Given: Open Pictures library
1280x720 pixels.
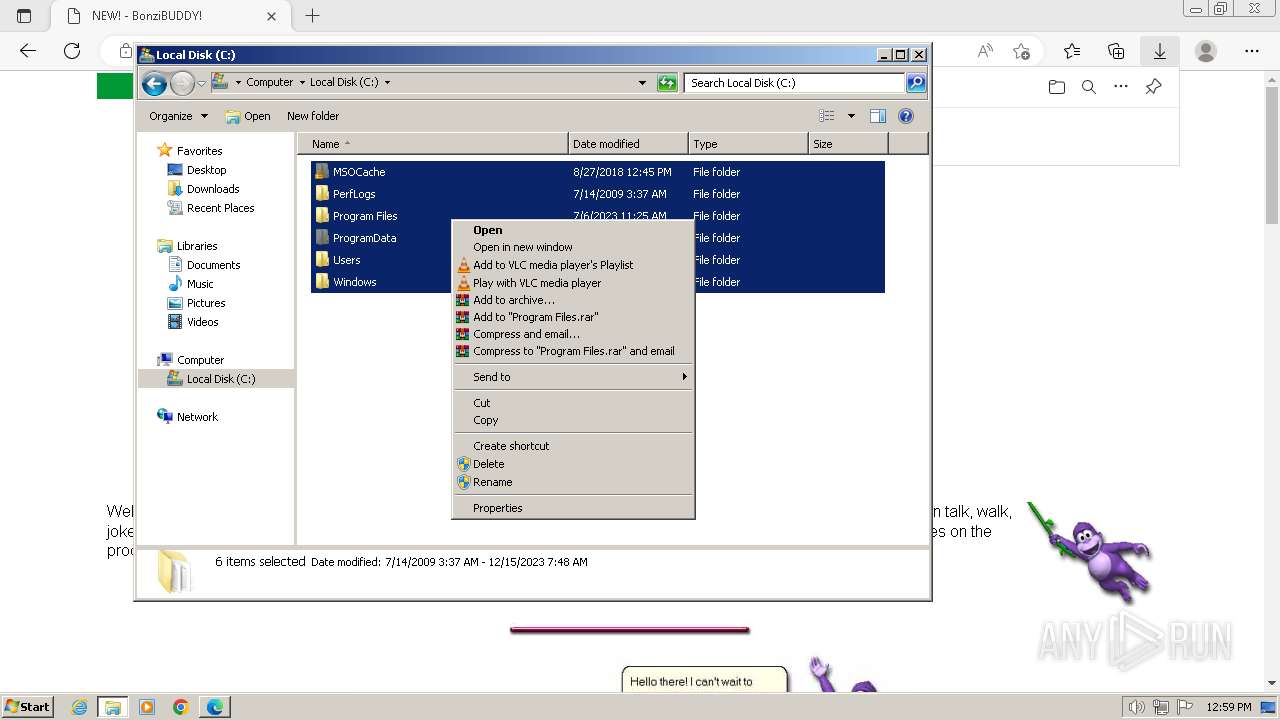Looking at the screenshot, I should (206, 303).
